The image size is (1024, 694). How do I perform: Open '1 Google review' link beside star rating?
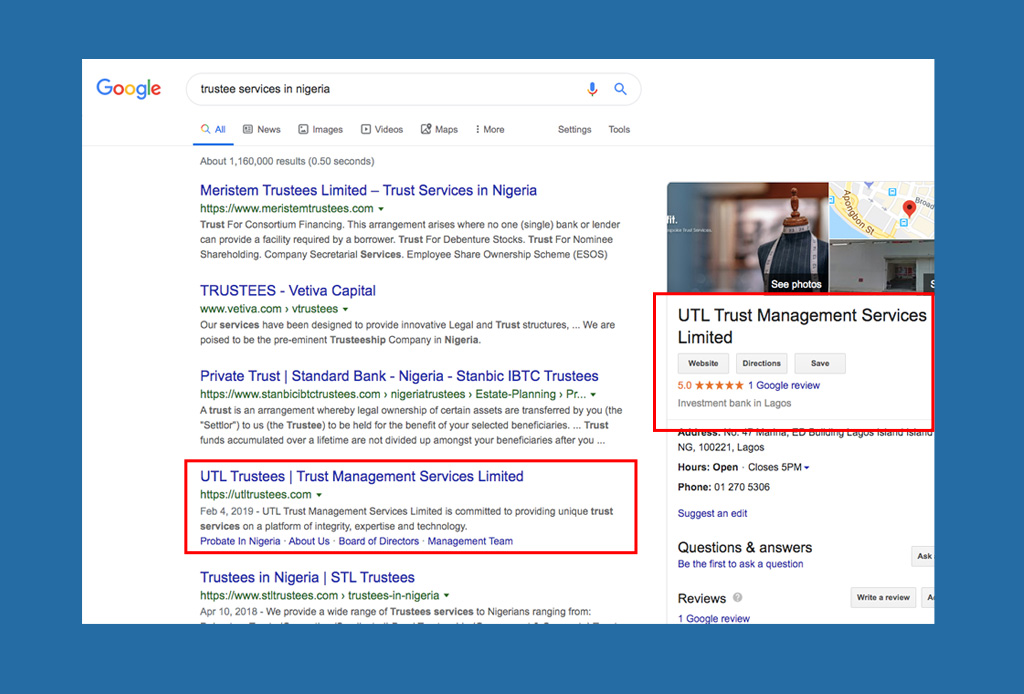784,385
